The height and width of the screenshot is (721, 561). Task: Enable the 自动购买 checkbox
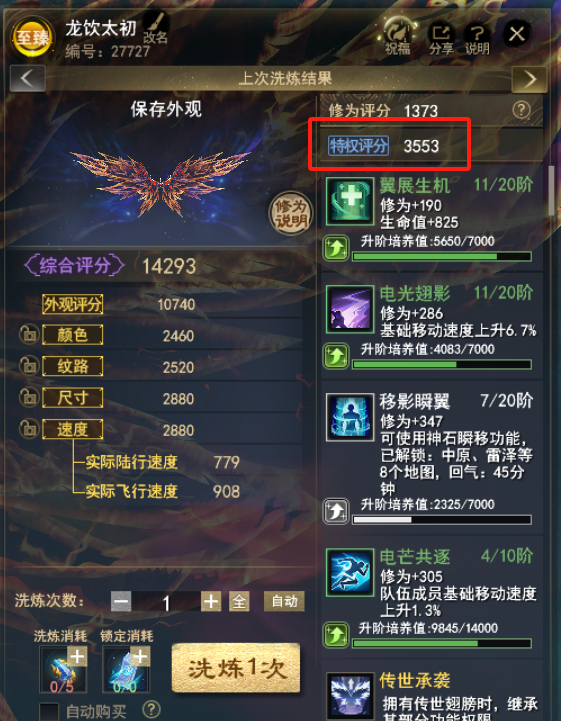pos(49,712)
